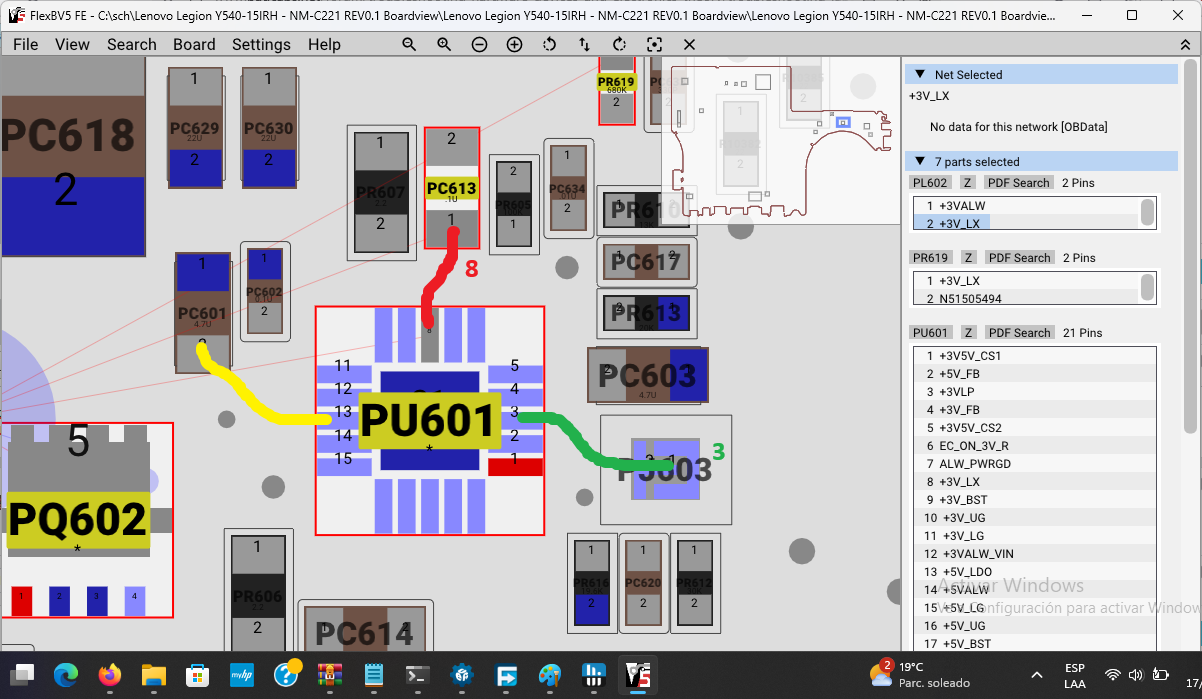
Task: Open the Search menu
Action: (x=131, y=44)
